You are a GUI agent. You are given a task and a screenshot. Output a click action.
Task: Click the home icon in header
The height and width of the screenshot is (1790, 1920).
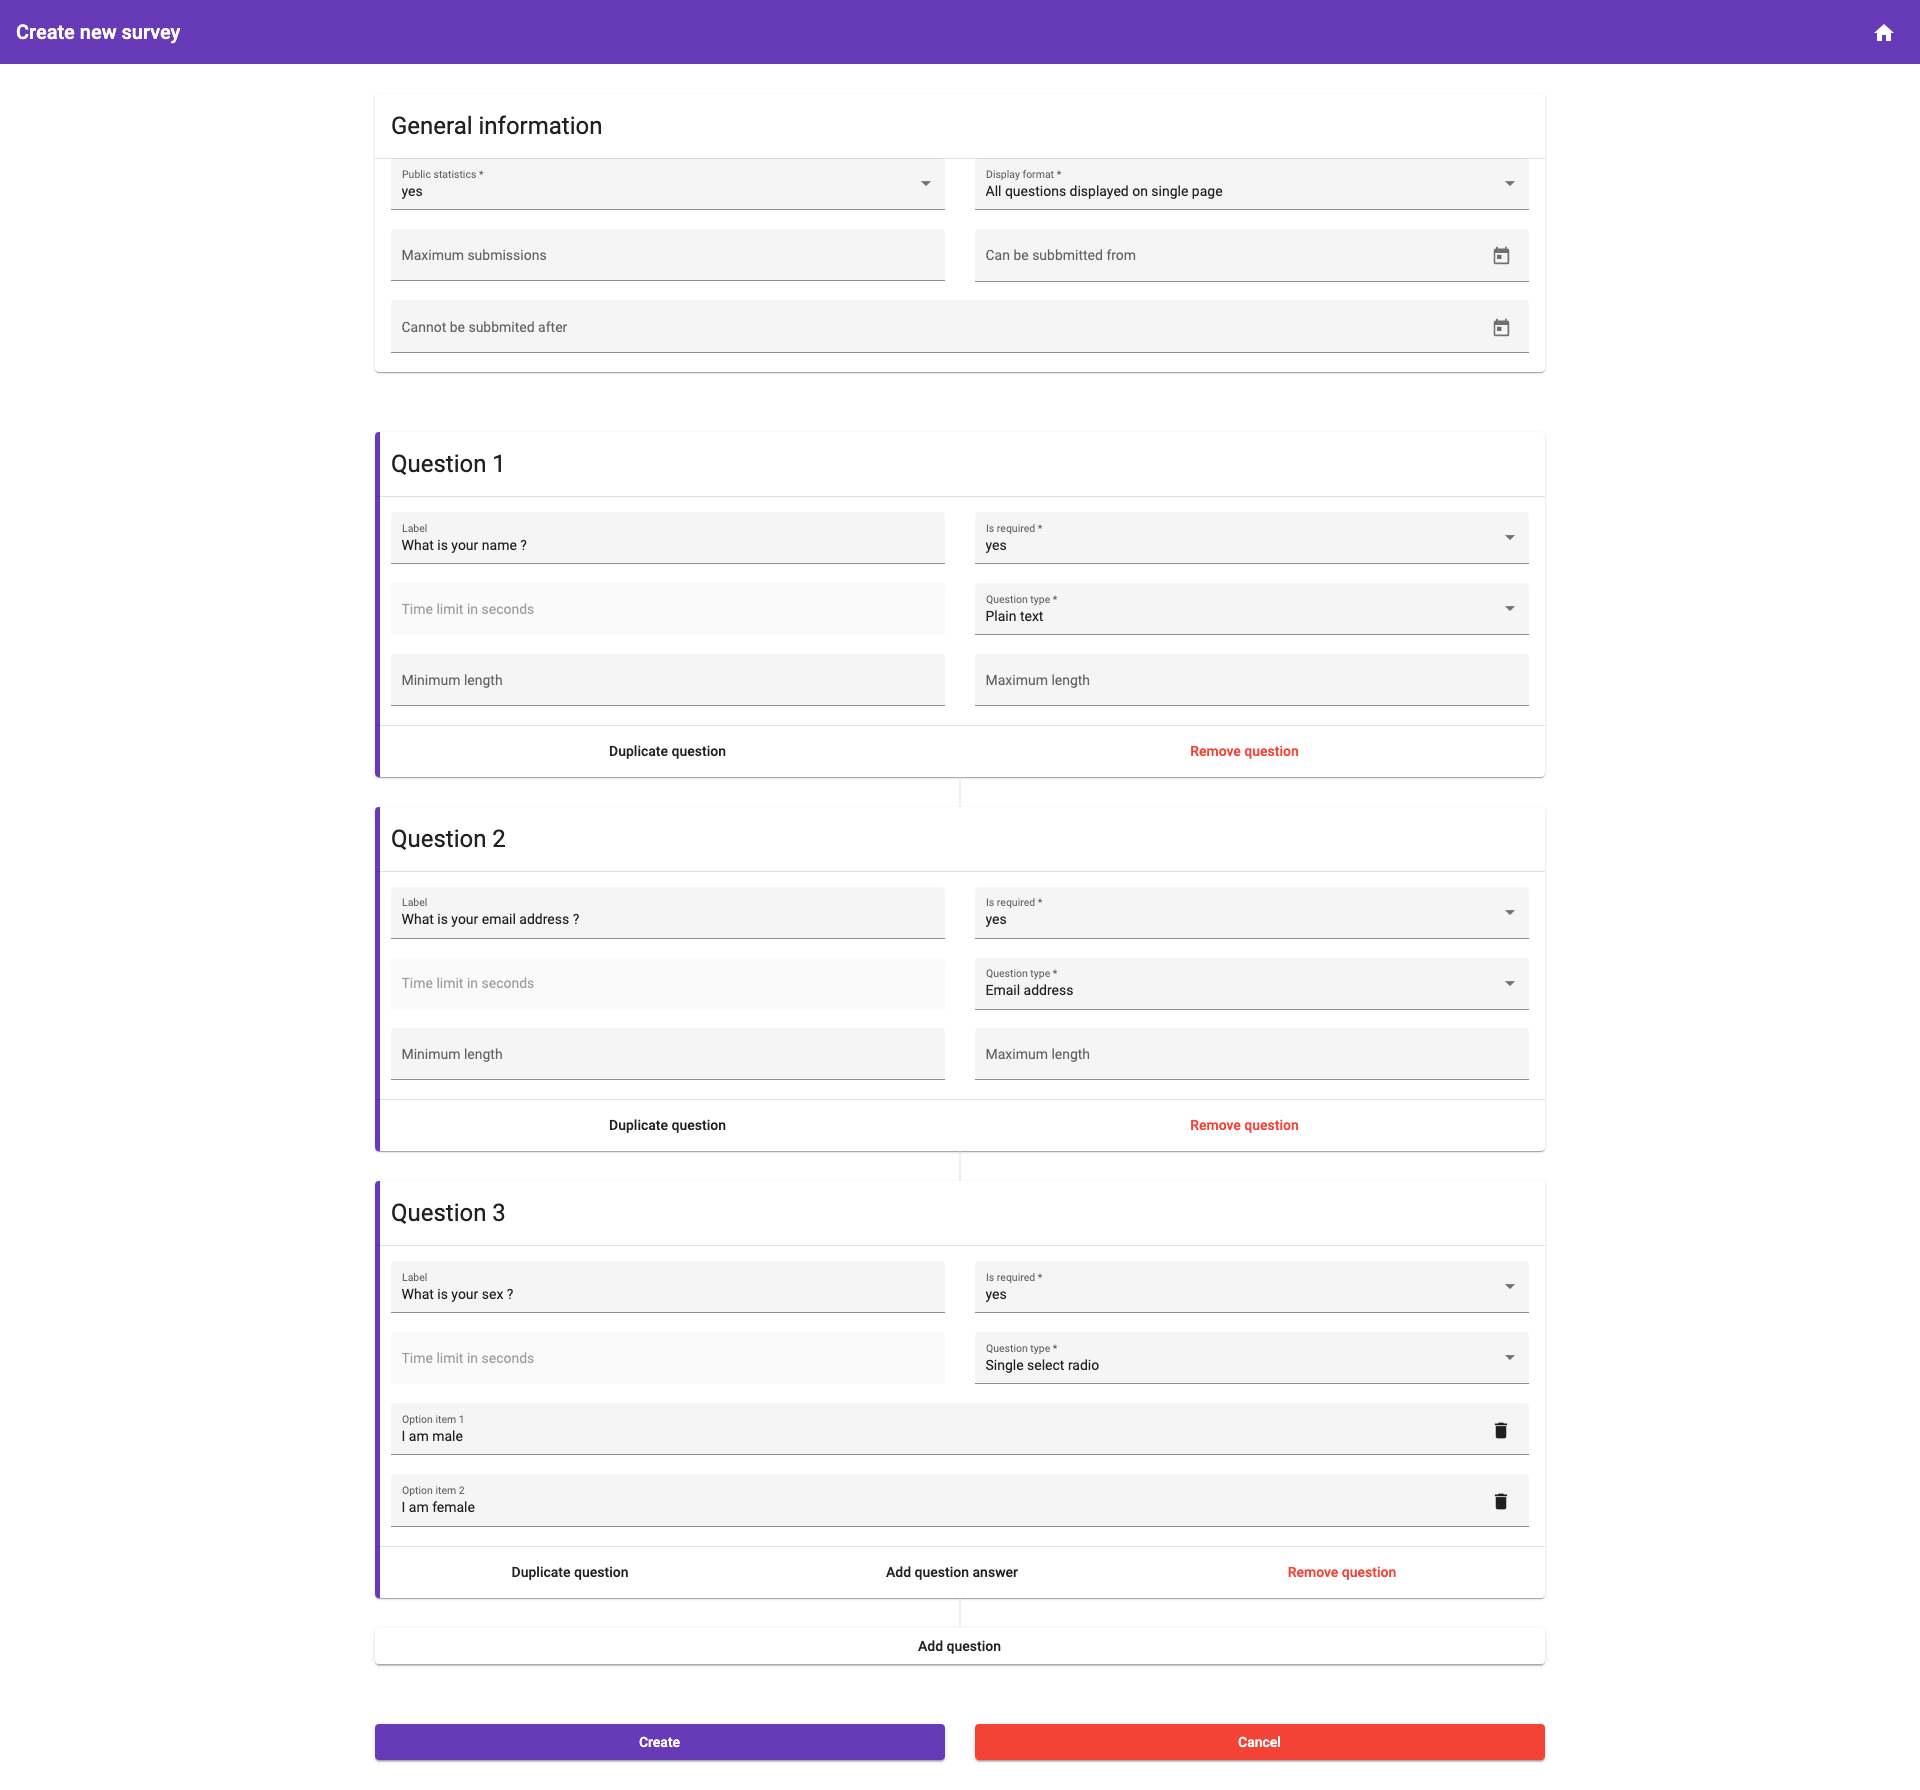point(1883,33)
